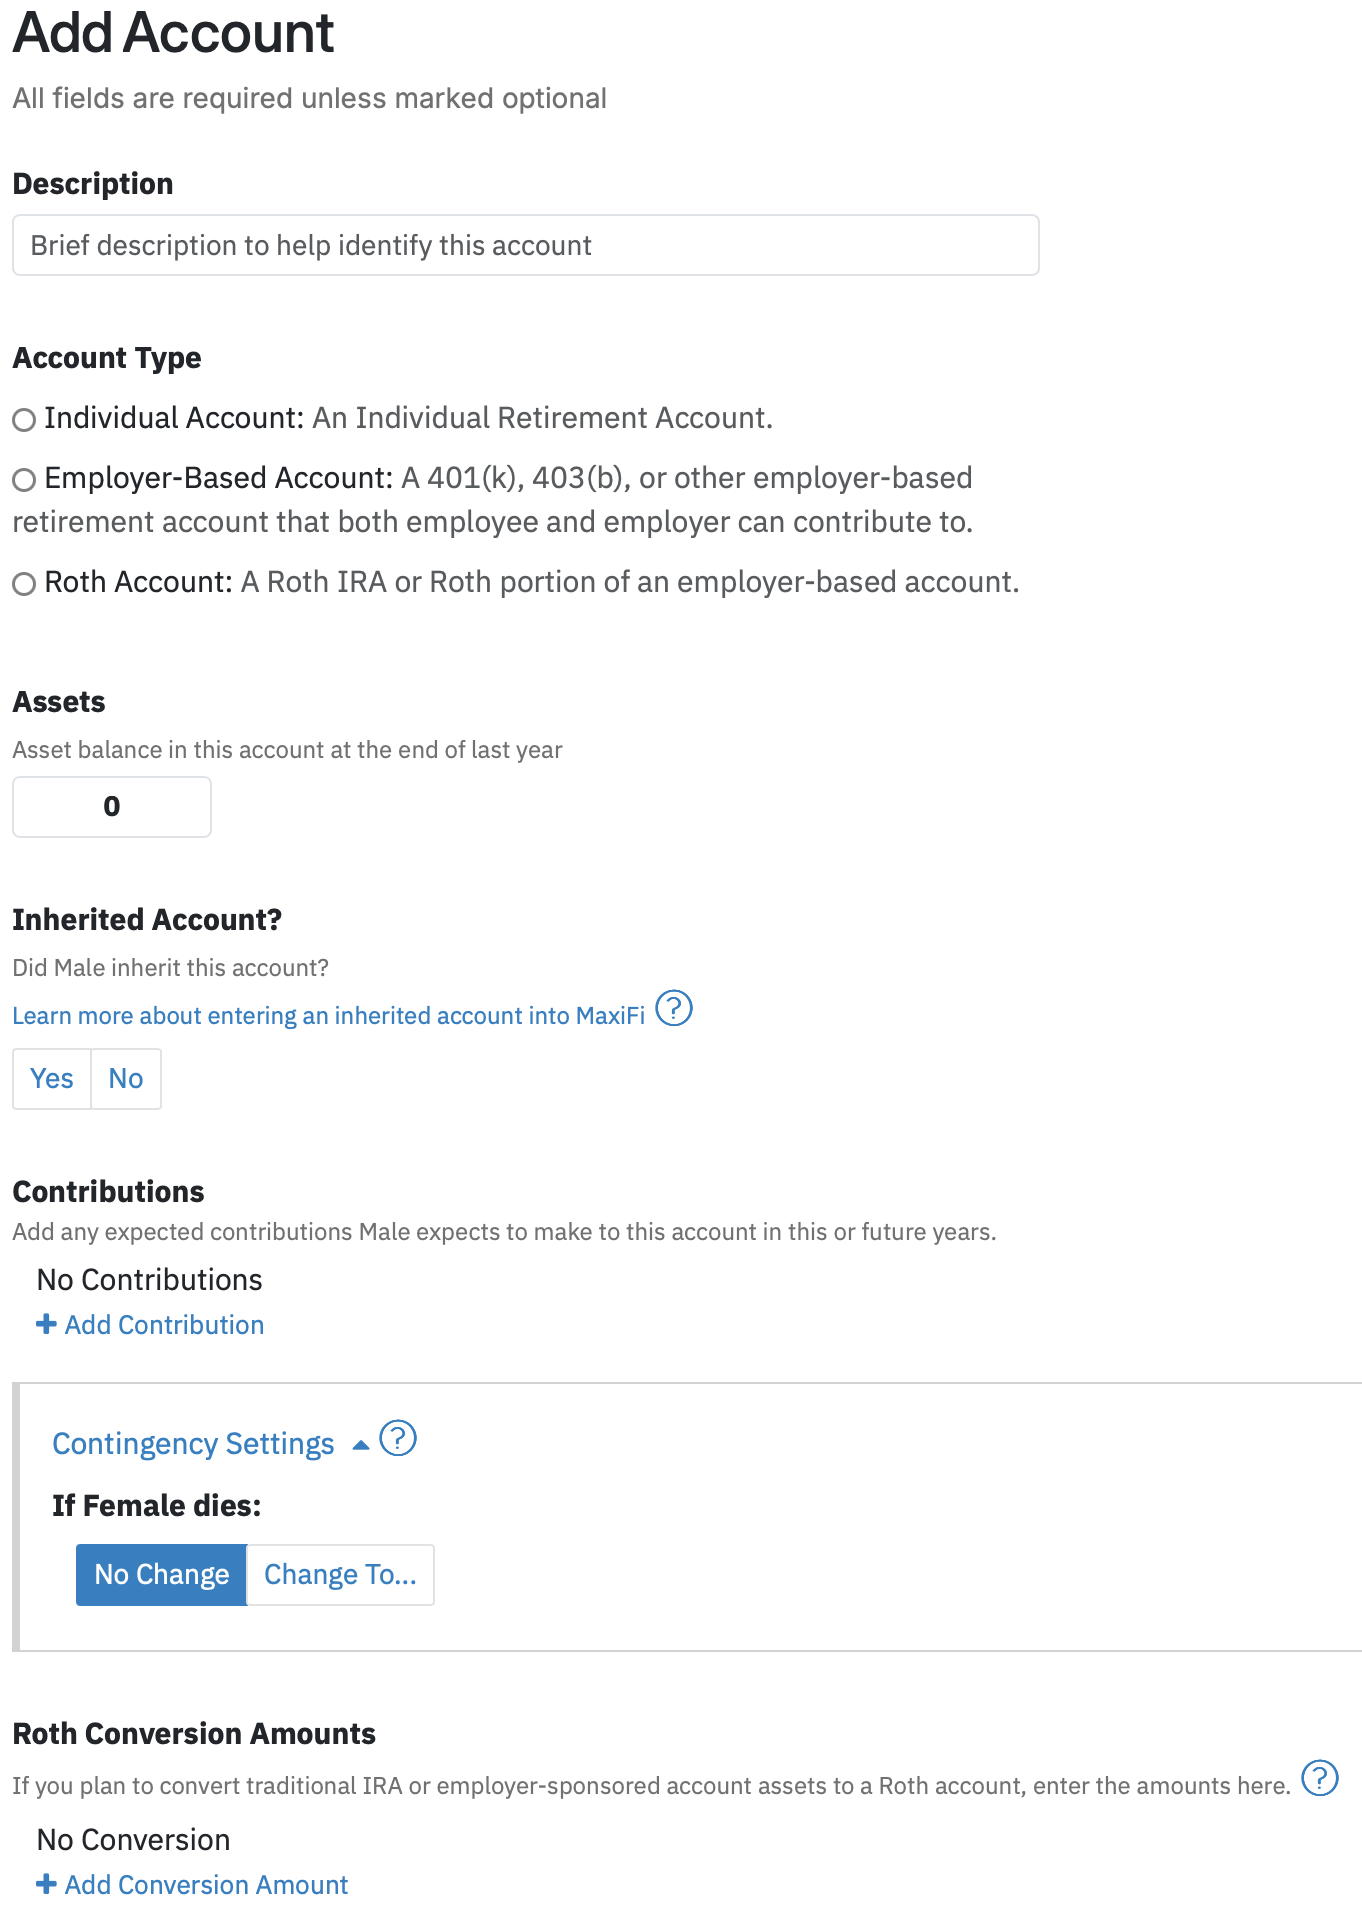Select Roth Account radio button

[24, 584]
